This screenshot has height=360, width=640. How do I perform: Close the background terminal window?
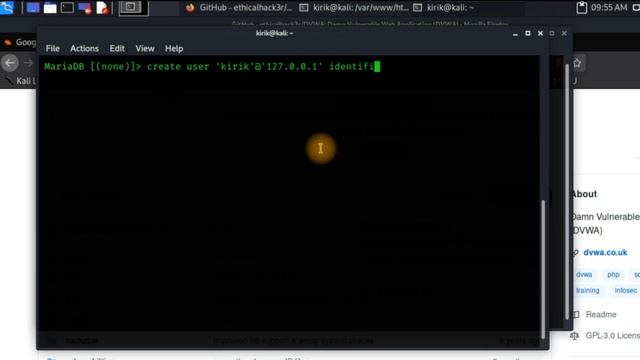click(564, 33)
